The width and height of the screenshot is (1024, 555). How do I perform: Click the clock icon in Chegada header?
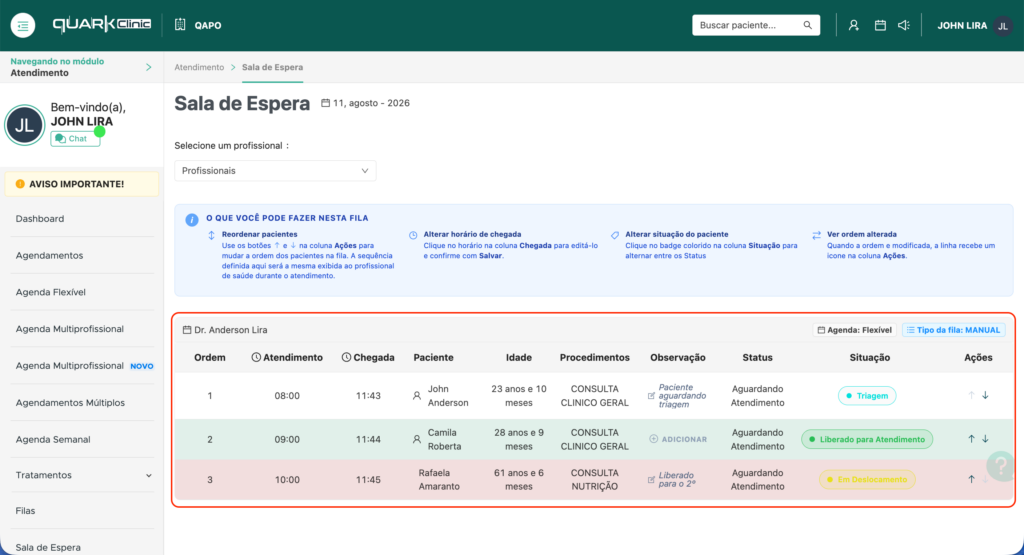pos(346,357)
